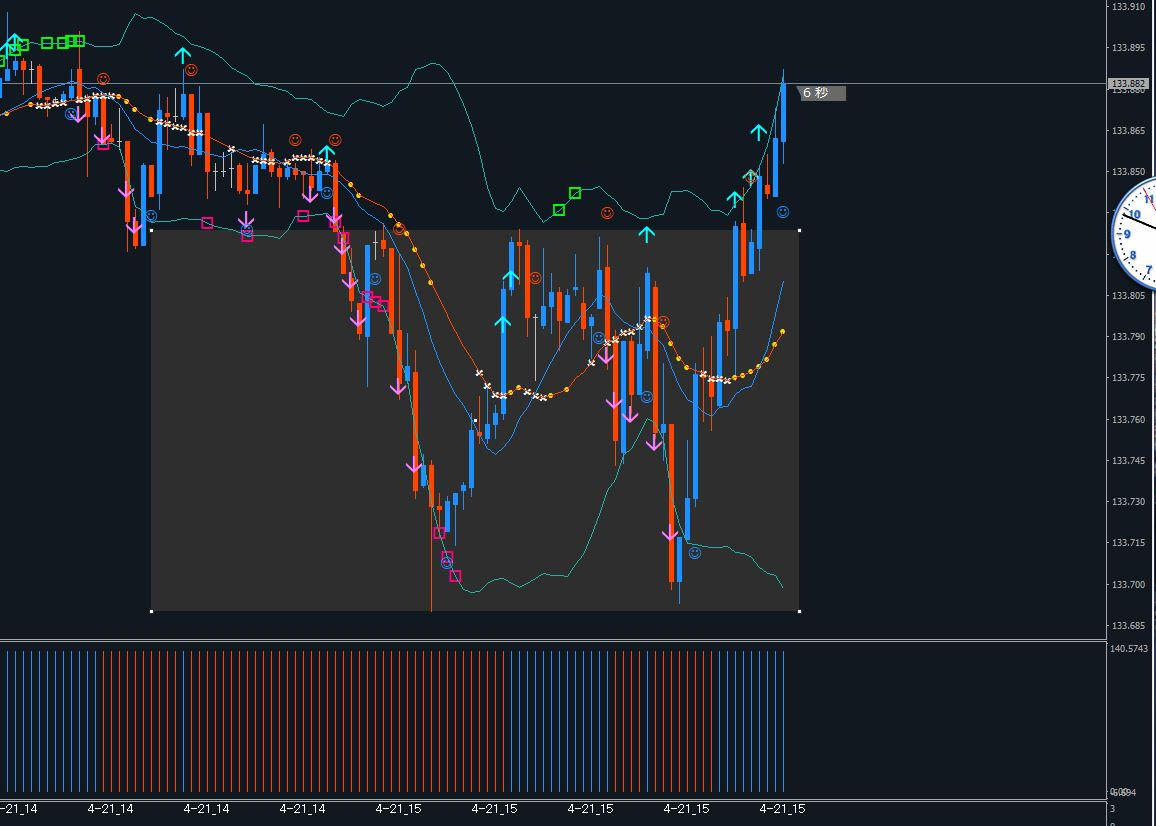Click the 133.760 price axis label

pyautogui.click(x=1128, y=420)
